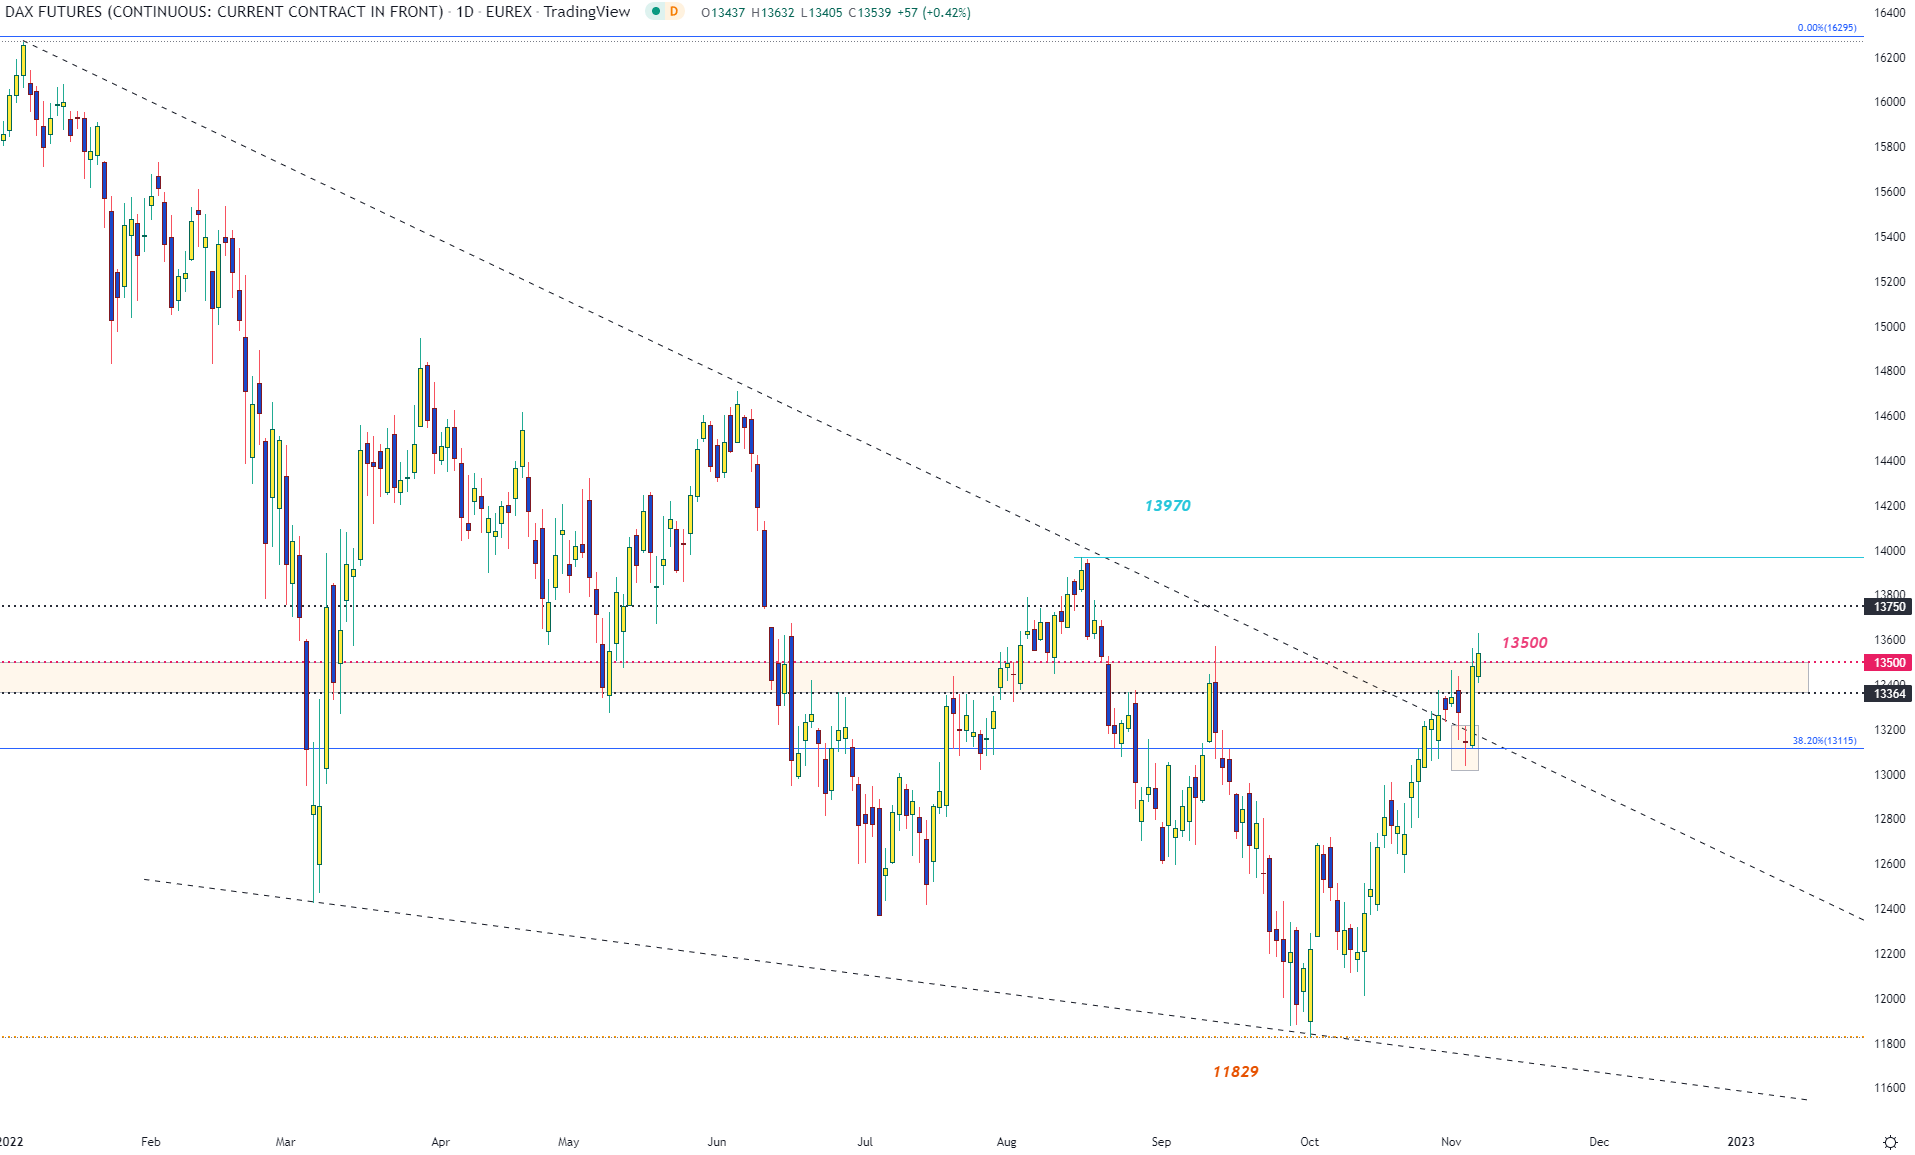This screenshot has height=1155, width=1915.
Task: Click 13200 on the price axis
Action: (x=1889, y=730)
